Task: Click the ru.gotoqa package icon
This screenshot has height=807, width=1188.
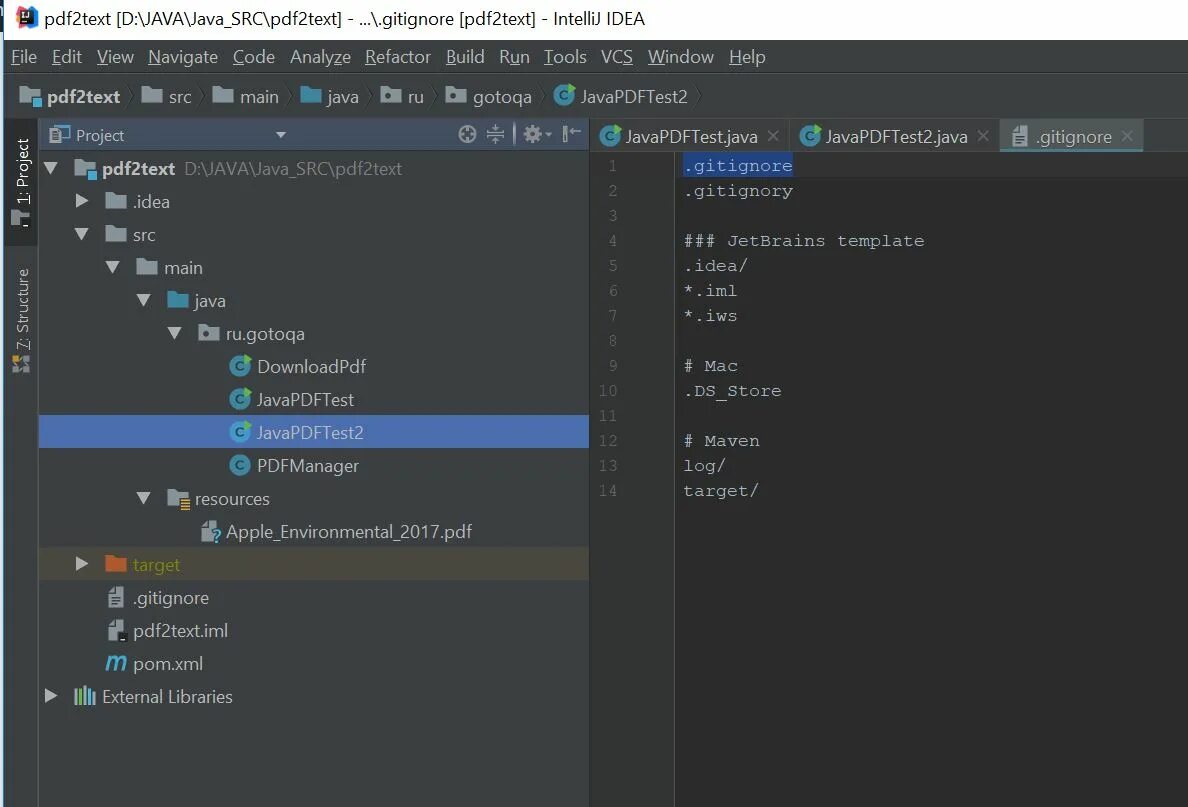Action: (208, 333)
